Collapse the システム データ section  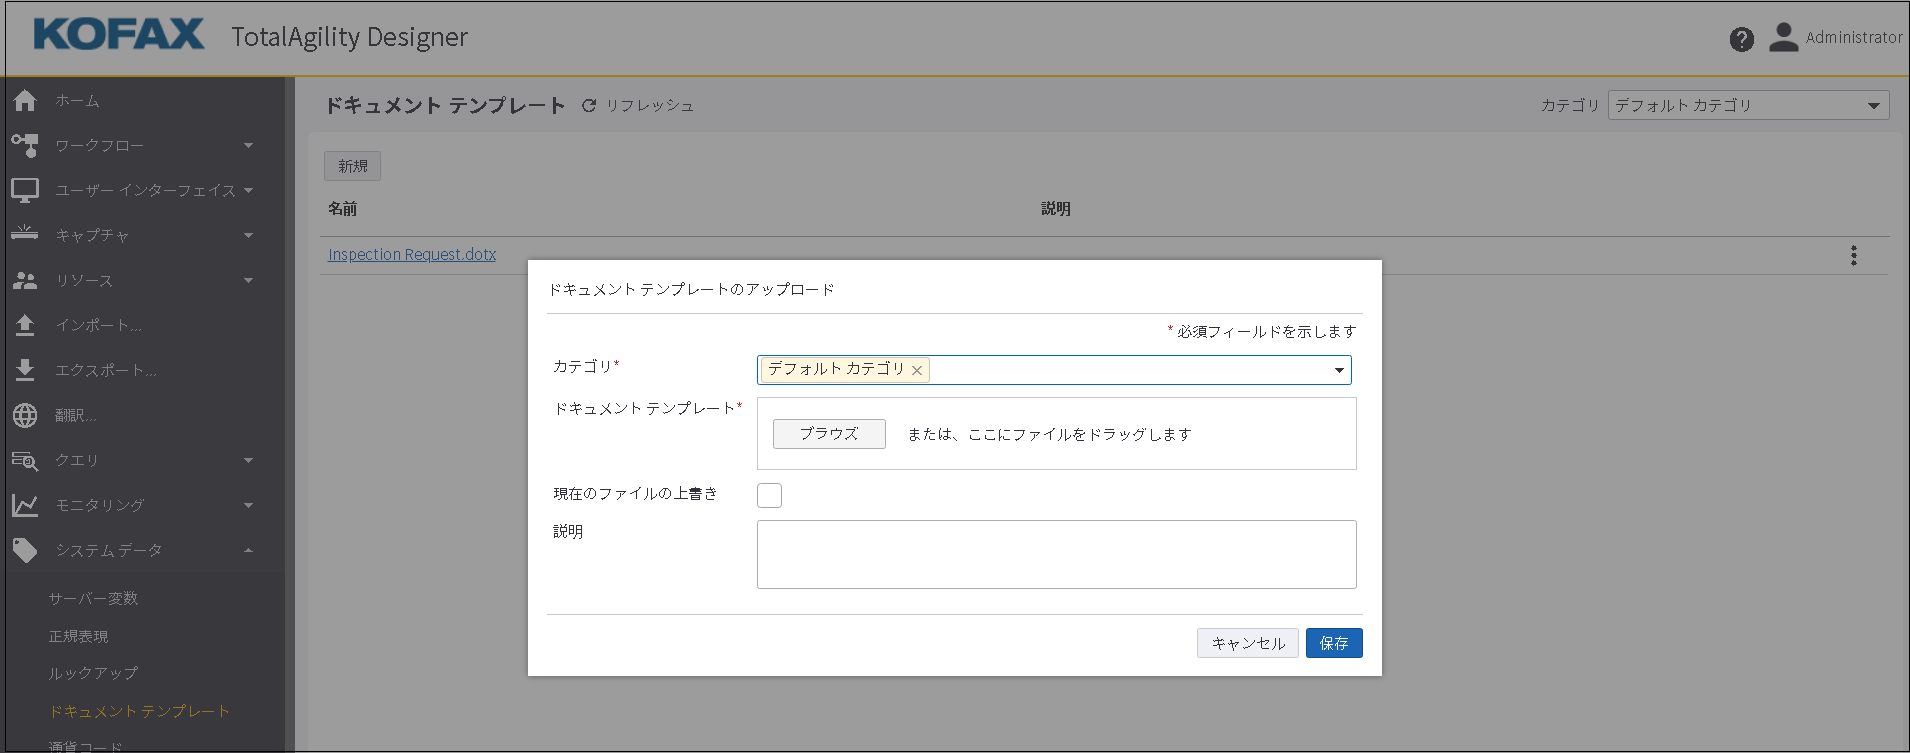(x=248, y=550)
